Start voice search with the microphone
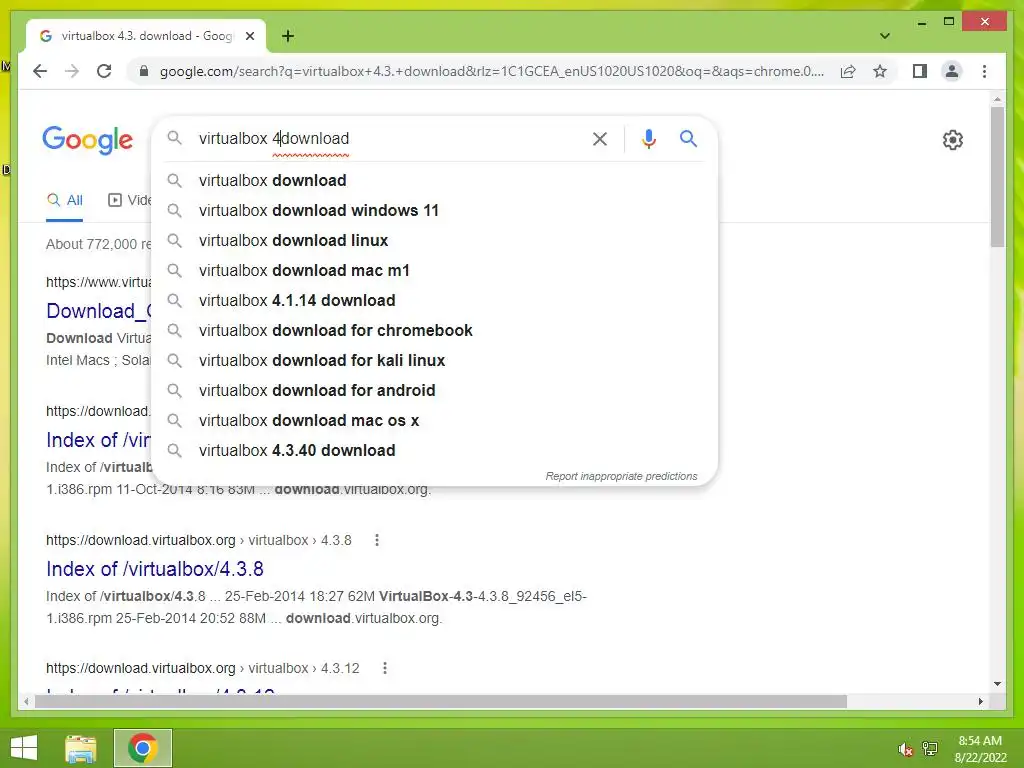Viewport: 1024px width, 768px height. (x=648, y=138)
